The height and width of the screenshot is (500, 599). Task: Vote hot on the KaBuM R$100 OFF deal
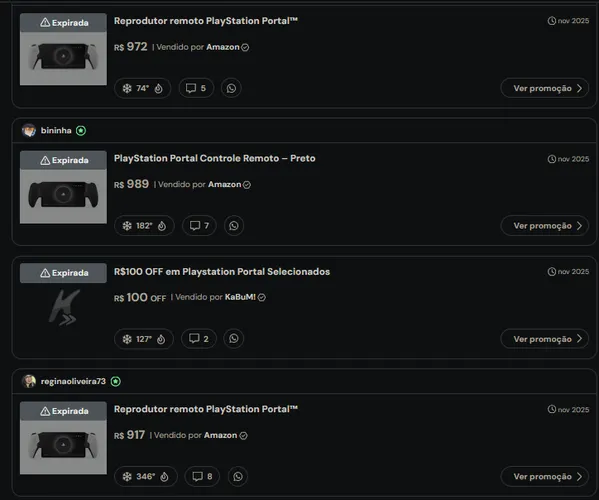[161, 339]
